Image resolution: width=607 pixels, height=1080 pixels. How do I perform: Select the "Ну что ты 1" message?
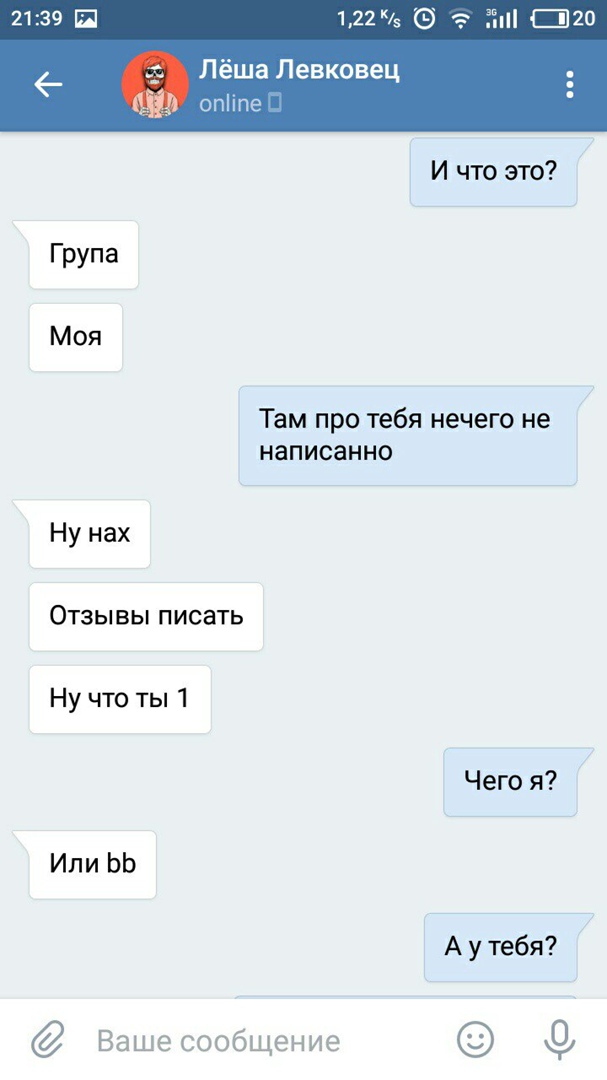(119, 699)
